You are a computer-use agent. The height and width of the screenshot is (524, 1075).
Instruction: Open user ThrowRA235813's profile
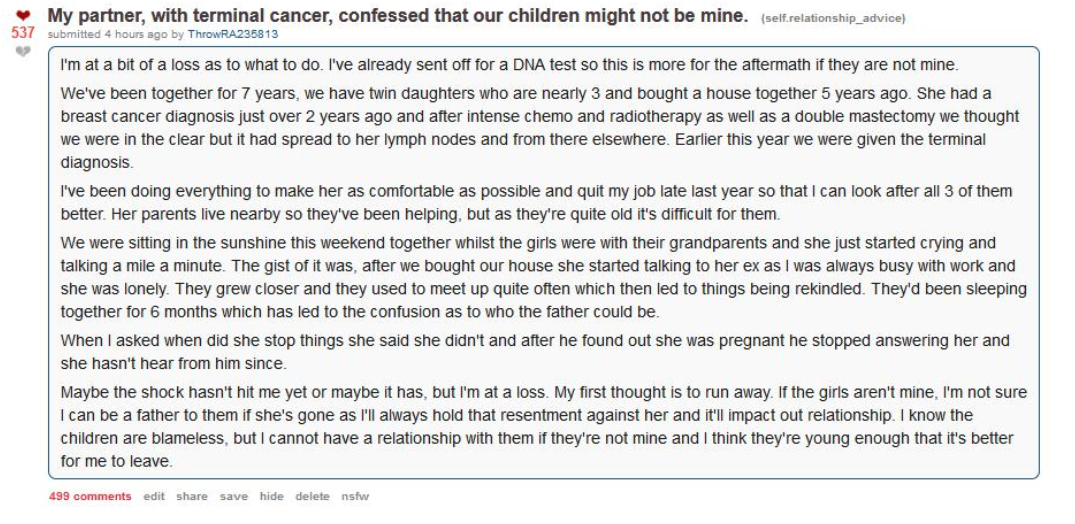pos(233,34)
